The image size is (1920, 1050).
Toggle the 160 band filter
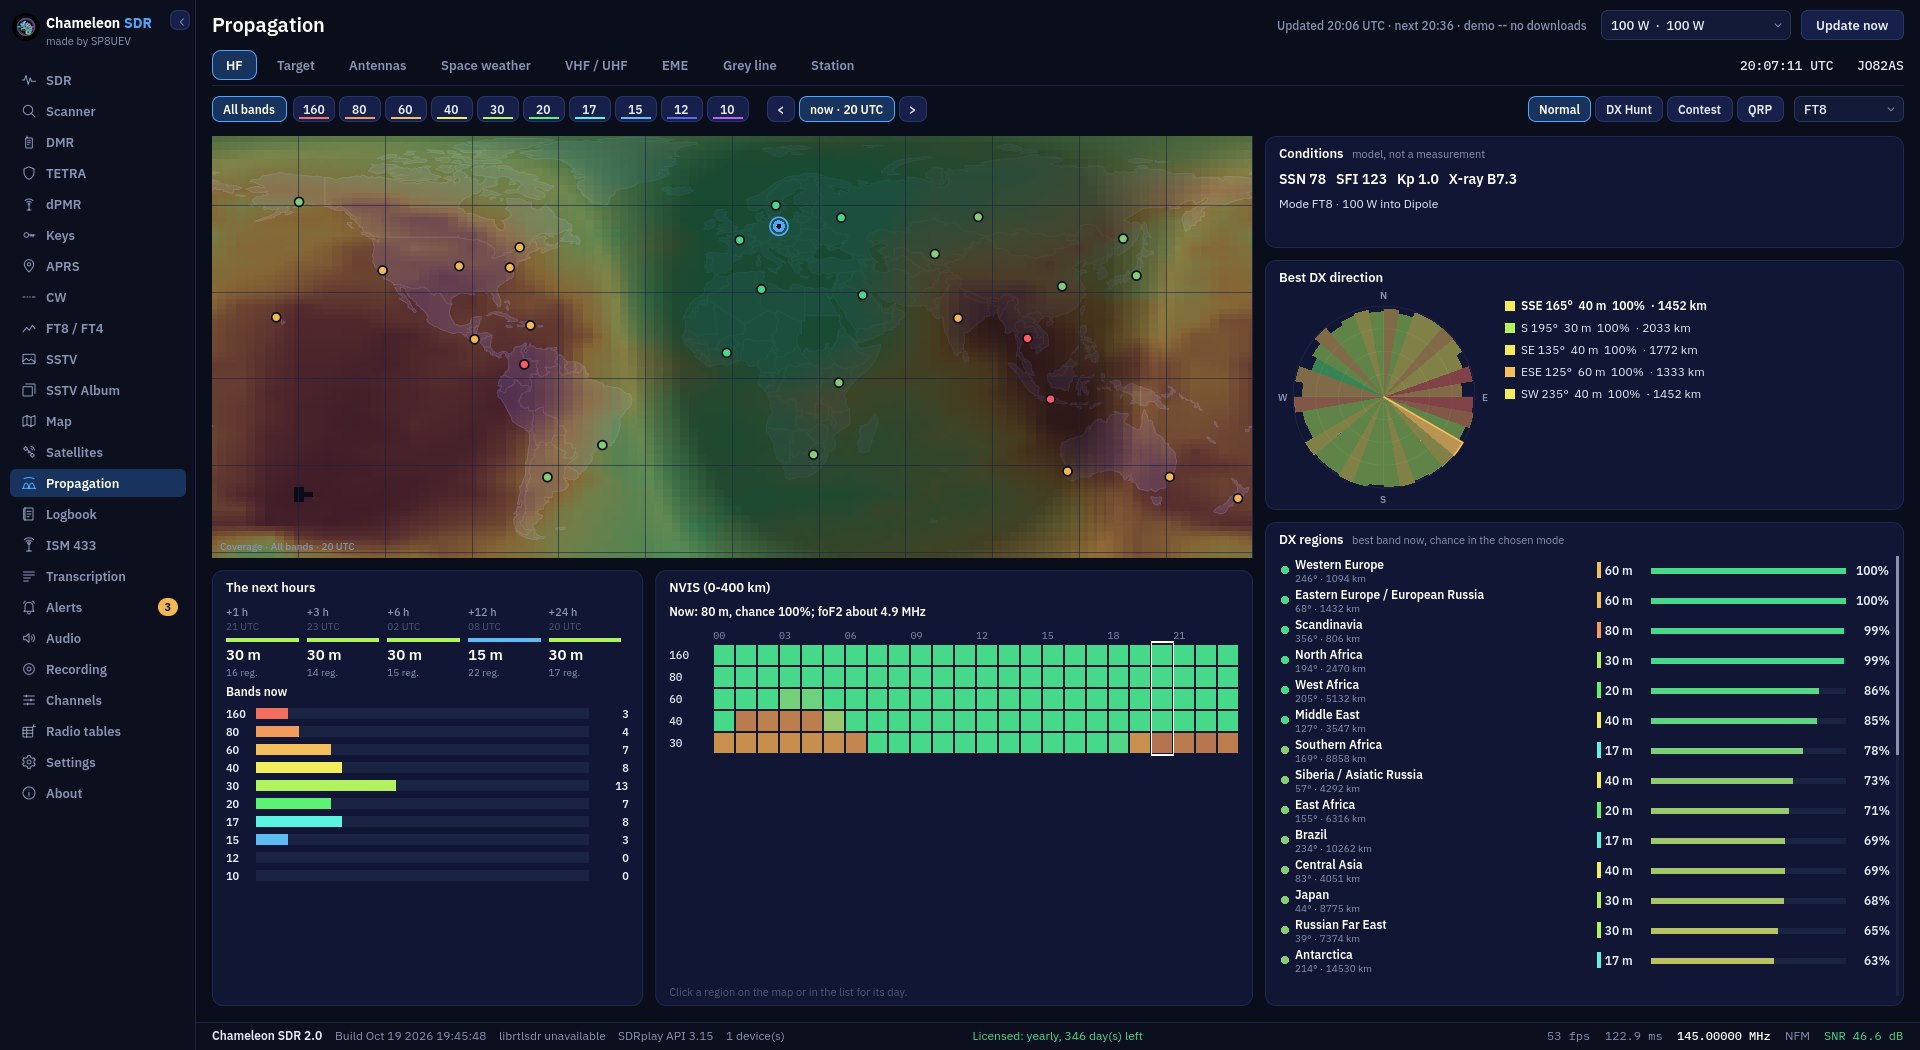point(314,109)
